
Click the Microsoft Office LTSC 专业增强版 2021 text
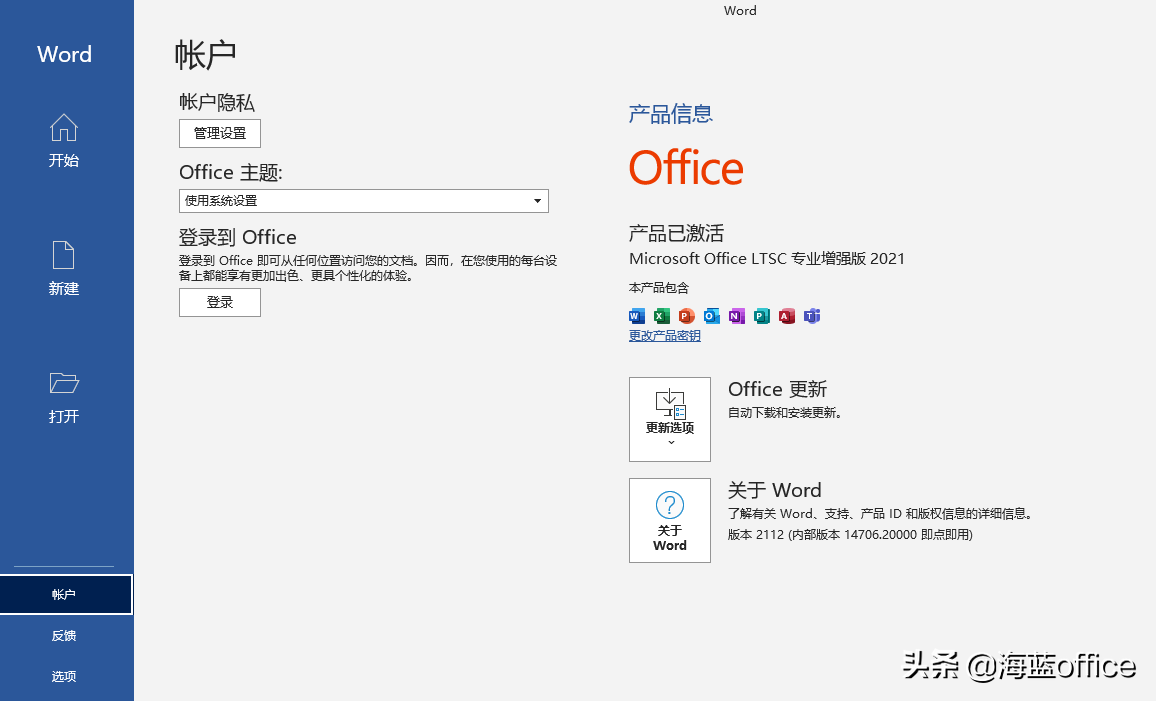coord(767,259)
